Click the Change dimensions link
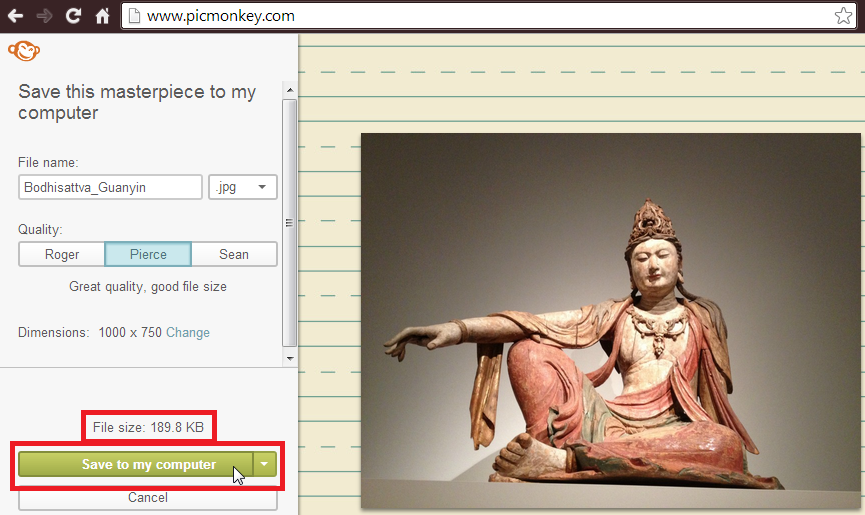Image resolution: width=865 pixels, height=515 pixels. point(188,332)
